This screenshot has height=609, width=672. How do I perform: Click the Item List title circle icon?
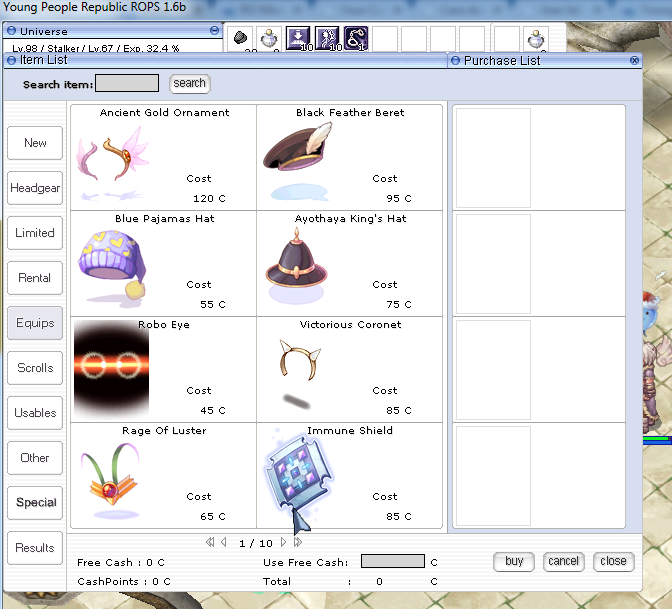coord(12,60)
